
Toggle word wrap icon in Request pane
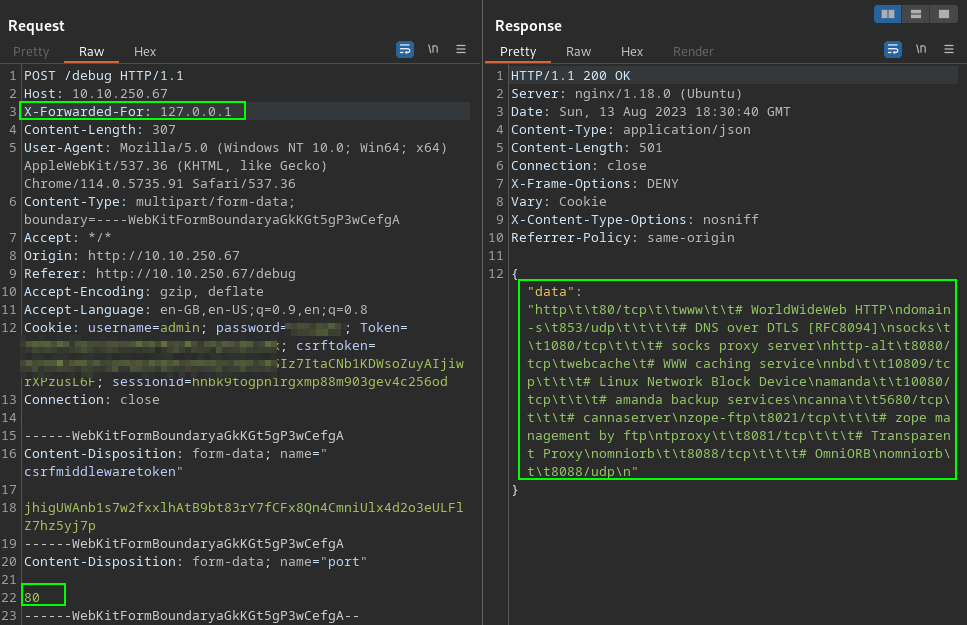(405, 49)
